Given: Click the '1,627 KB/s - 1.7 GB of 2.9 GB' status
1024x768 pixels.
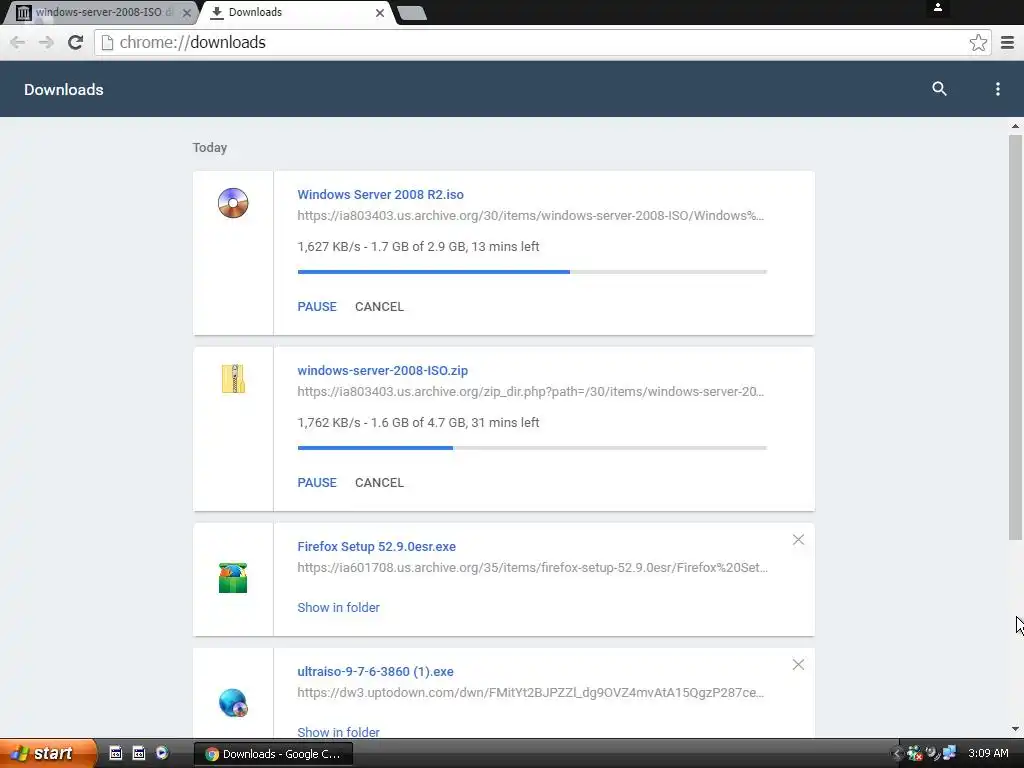Looking at the screenshot, I should point(418,247).
